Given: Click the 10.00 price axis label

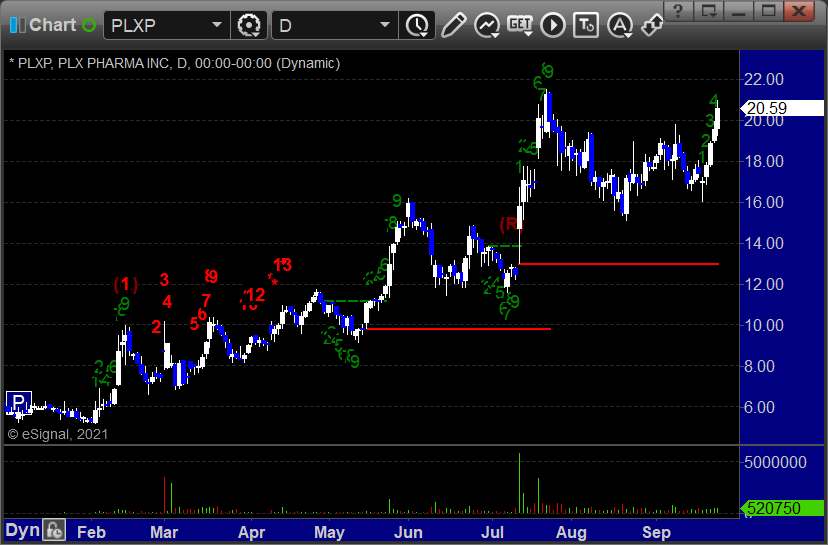Looking at the screenshot, I should [764, 325].
